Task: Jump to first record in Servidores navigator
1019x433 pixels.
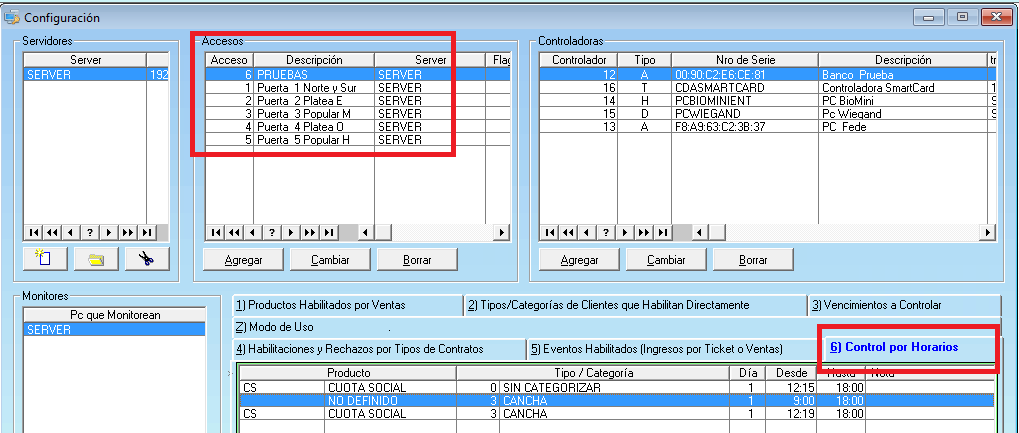Action: pos(33,232)
